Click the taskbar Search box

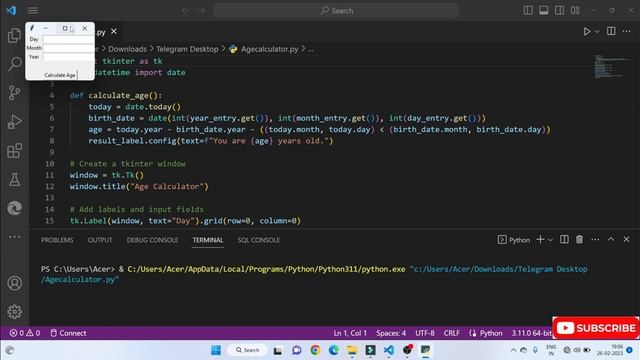click(x=248, y=350)
